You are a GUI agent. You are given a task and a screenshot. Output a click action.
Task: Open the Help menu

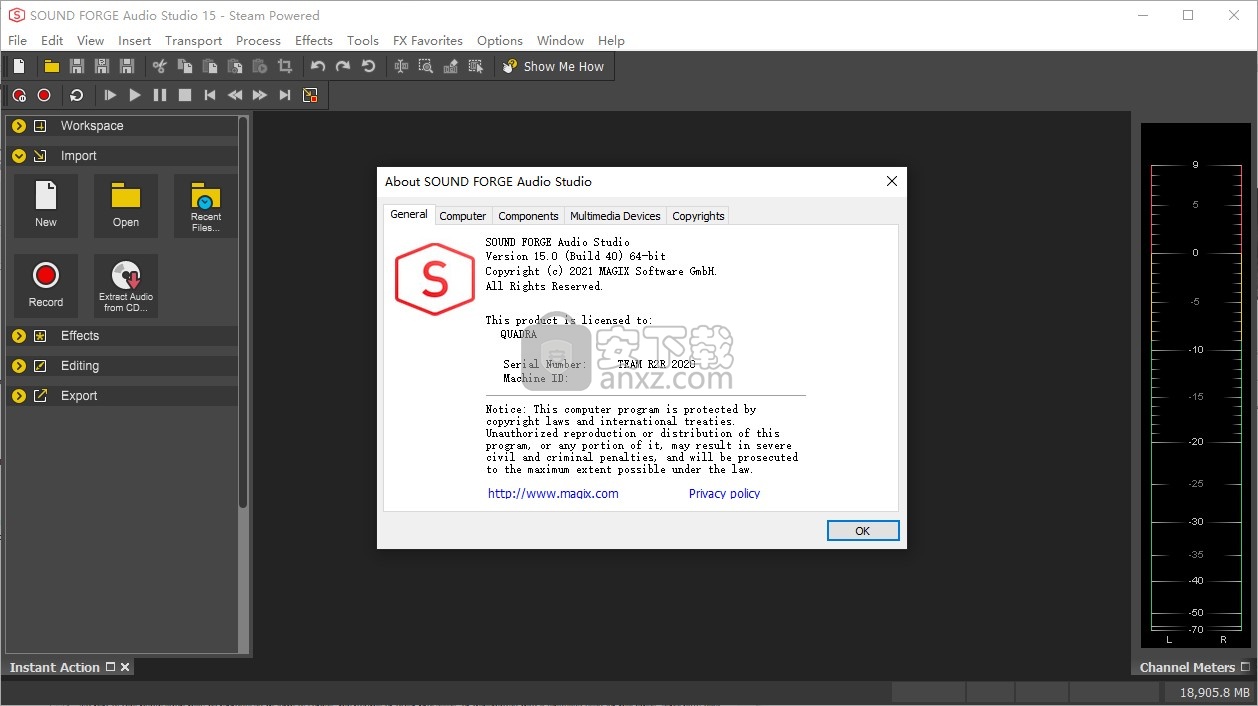tap(611, 41)
